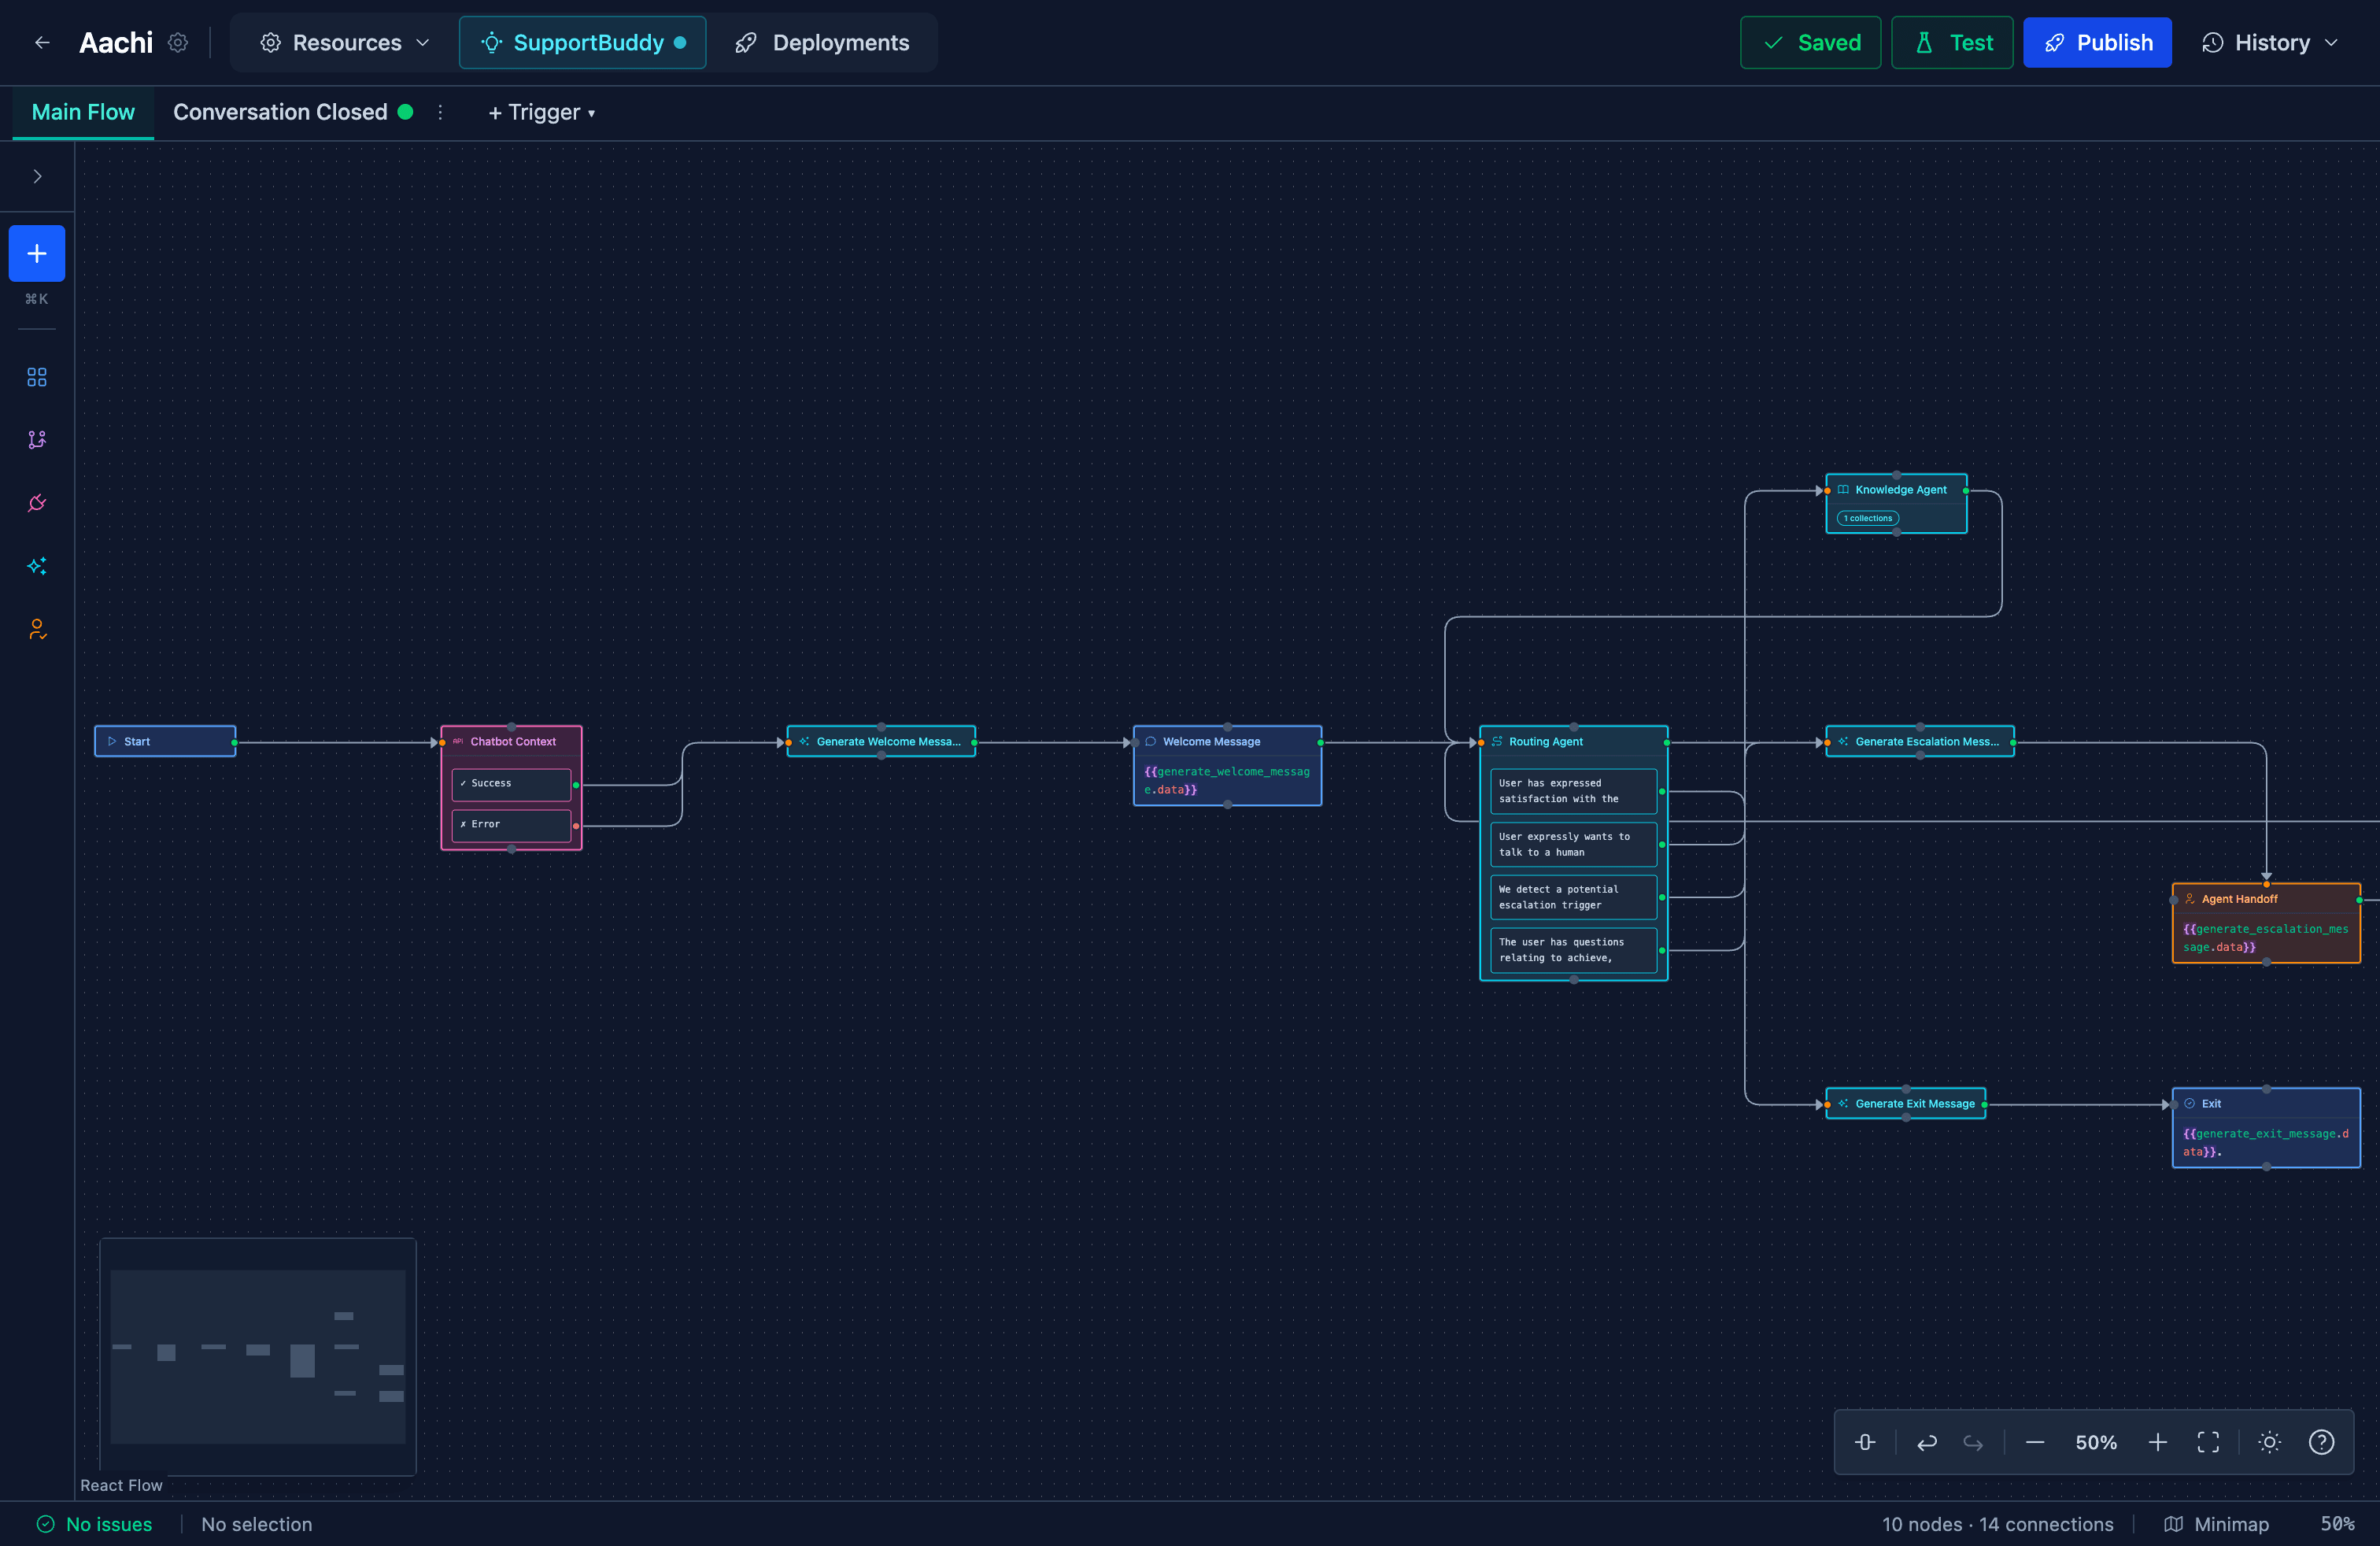
Task: Open History dropdown
Action: click(x=2270, y=43)
